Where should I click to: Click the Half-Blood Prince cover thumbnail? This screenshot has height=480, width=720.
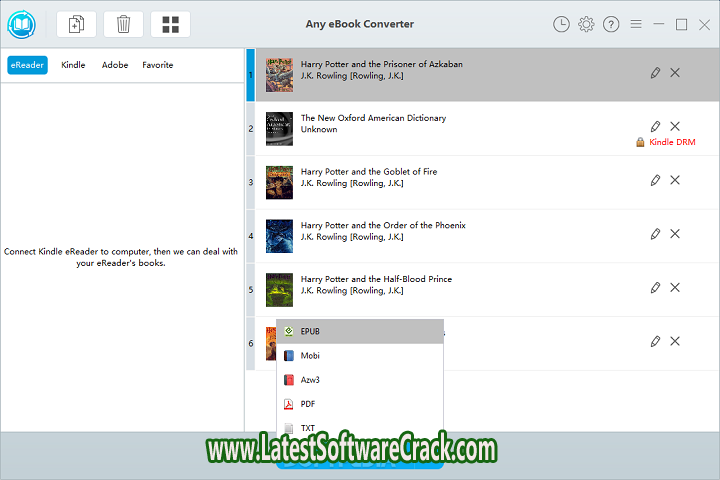(279, 290)
